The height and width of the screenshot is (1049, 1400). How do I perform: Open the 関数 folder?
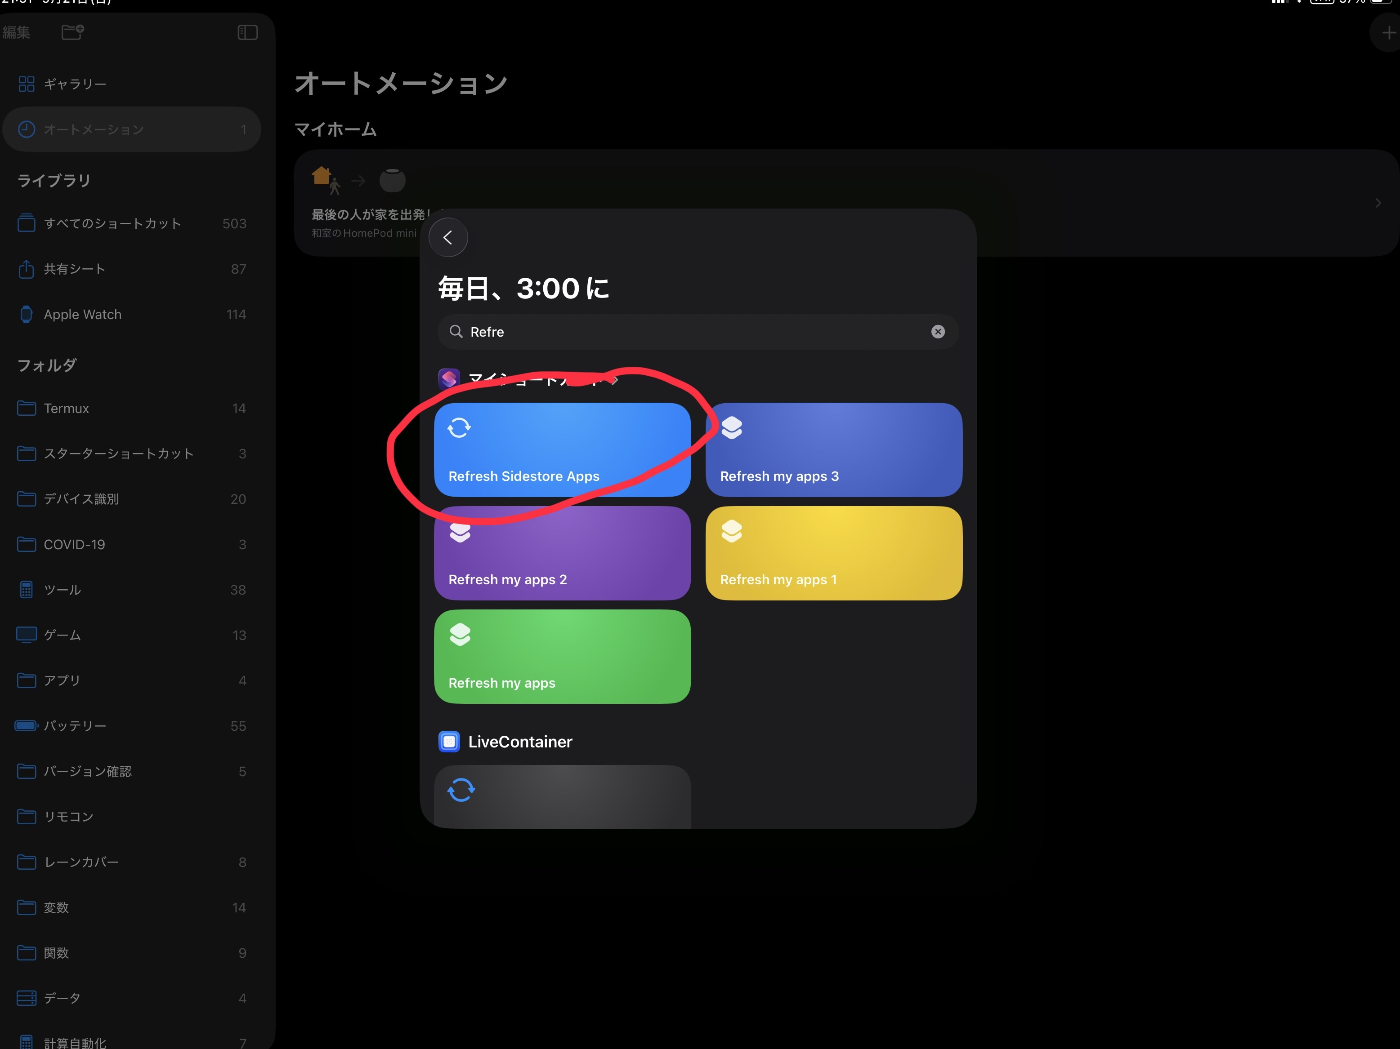click(132, 953)
